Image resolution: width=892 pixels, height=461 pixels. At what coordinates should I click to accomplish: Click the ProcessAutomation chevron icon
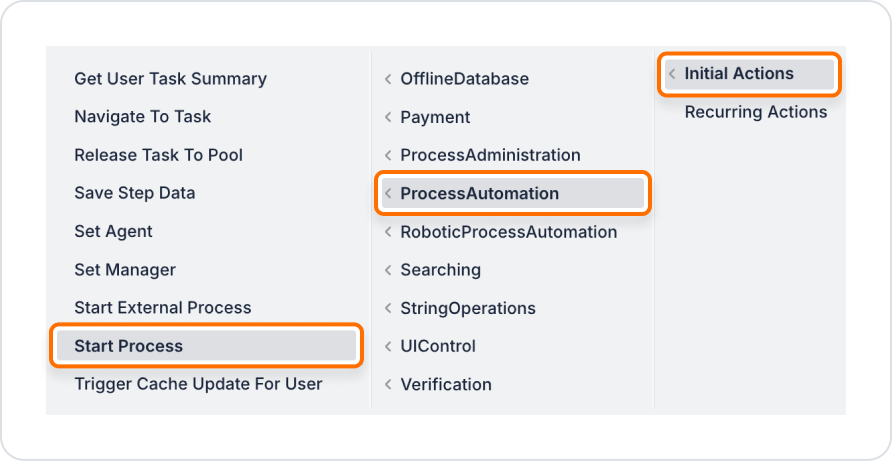[388, 193]
